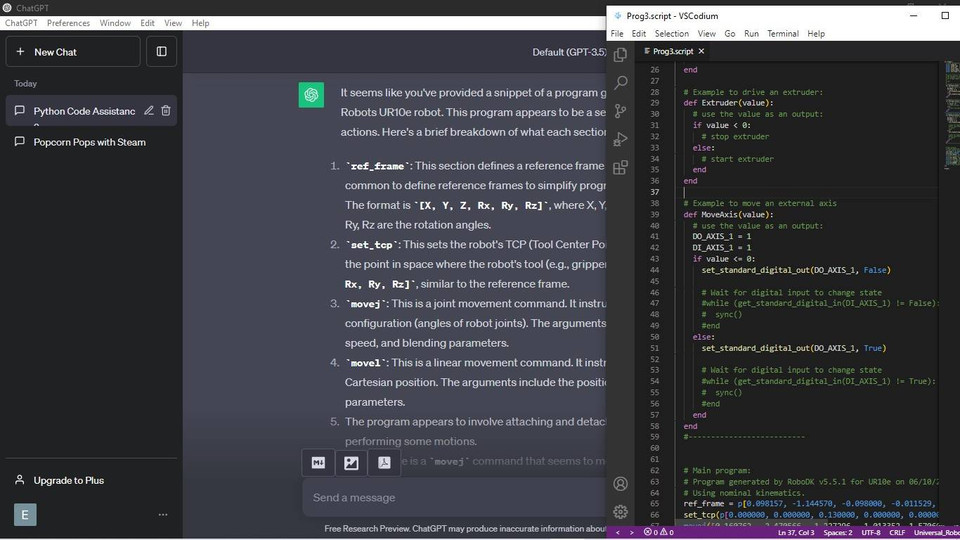
Task: Open the Terminal menu in VSCodium
Action: (x=782, y=33)
